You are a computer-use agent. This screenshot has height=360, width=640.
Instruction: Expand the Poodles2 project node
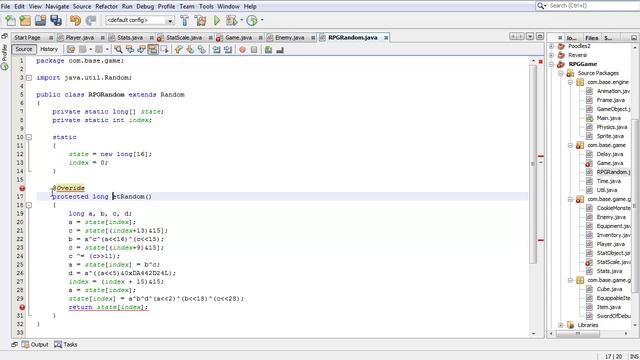pos(552,46)
